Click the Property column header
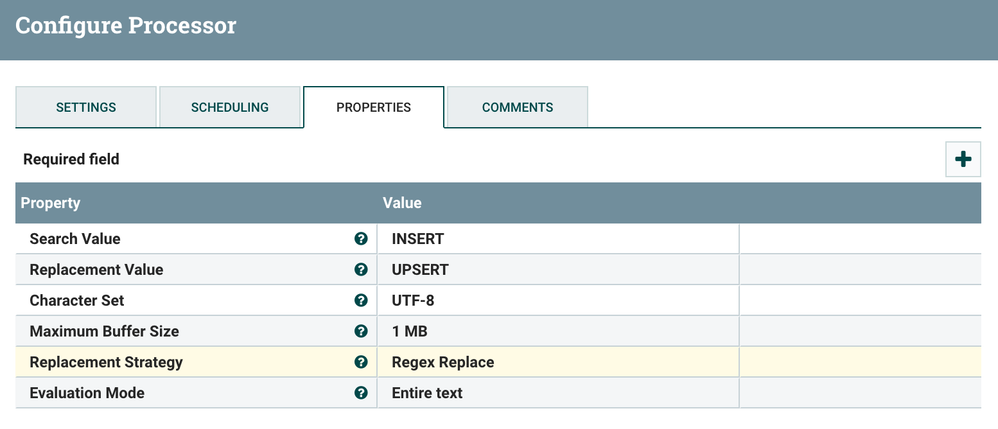 pos(51,203)
